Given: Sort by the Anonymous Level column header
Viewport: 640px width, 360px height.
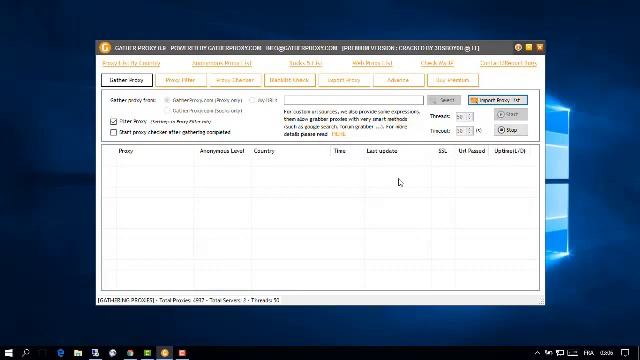Looking at the screenshot, I should (x=222, y=151).
